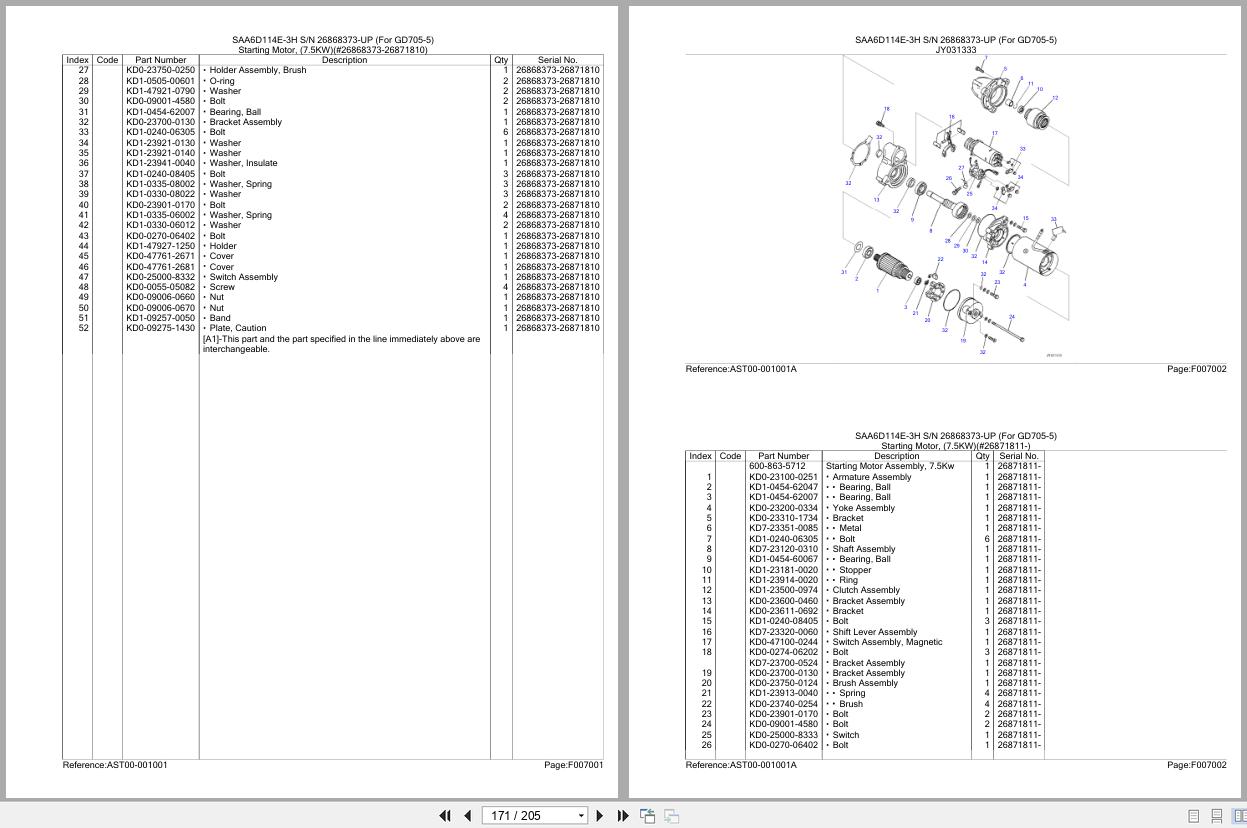The height and width of the screenshot is (828, 1247).
Task: Click part number KD1-0454-62007 in left table
Action: pyautogui.click(x=160, y=112)
